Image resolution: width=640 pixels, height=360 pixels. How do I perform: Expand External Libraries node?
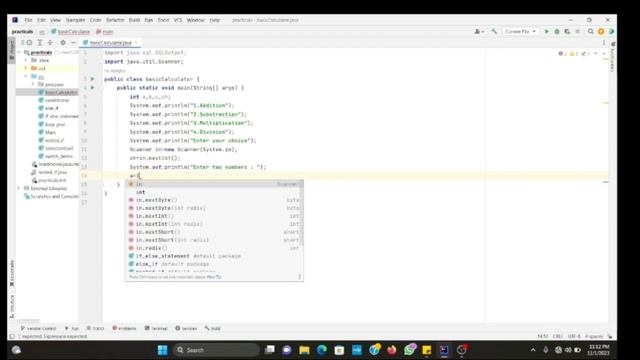point(19,188)
